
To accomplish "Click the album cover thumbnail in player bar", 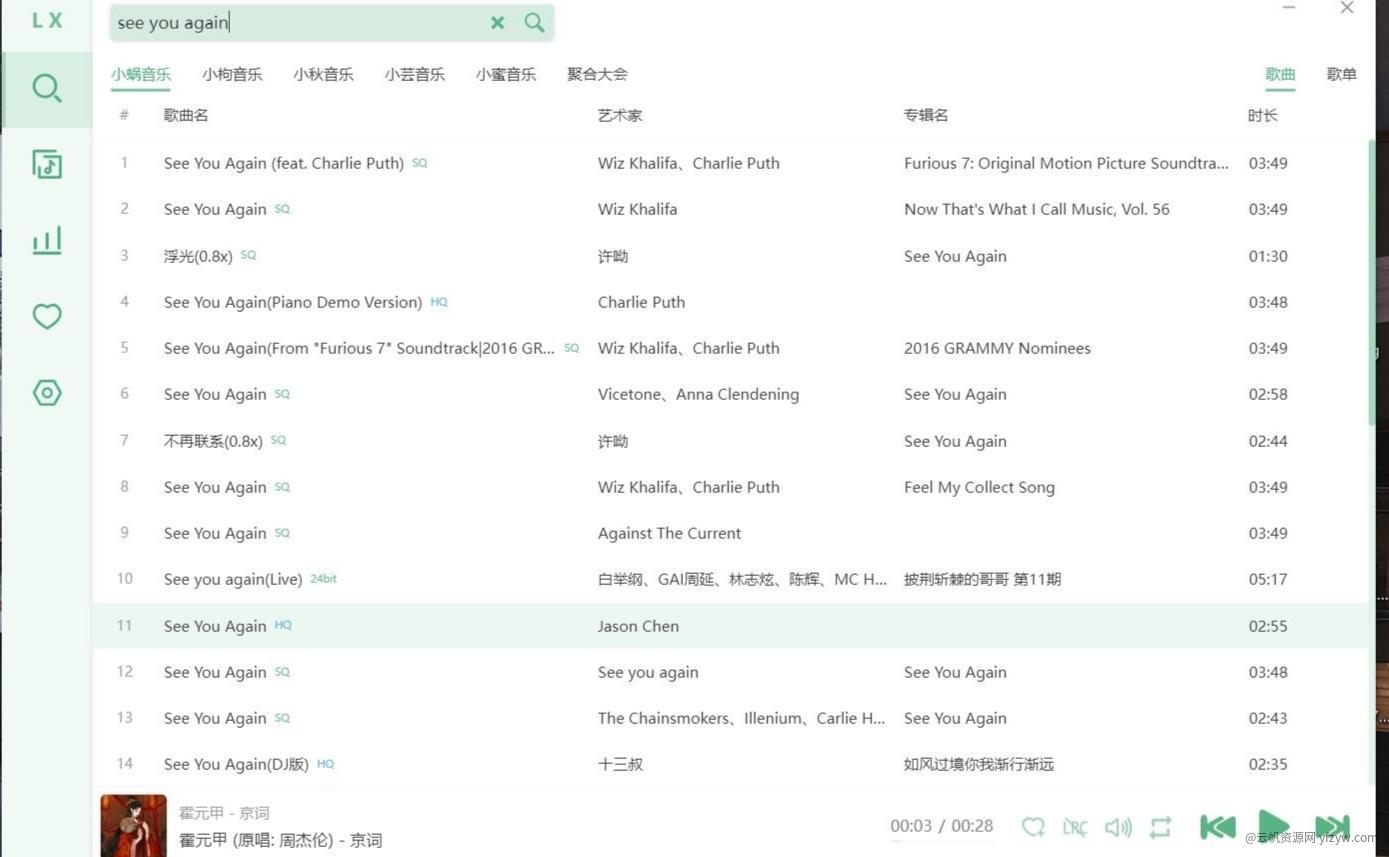I will tap(134, 825).
